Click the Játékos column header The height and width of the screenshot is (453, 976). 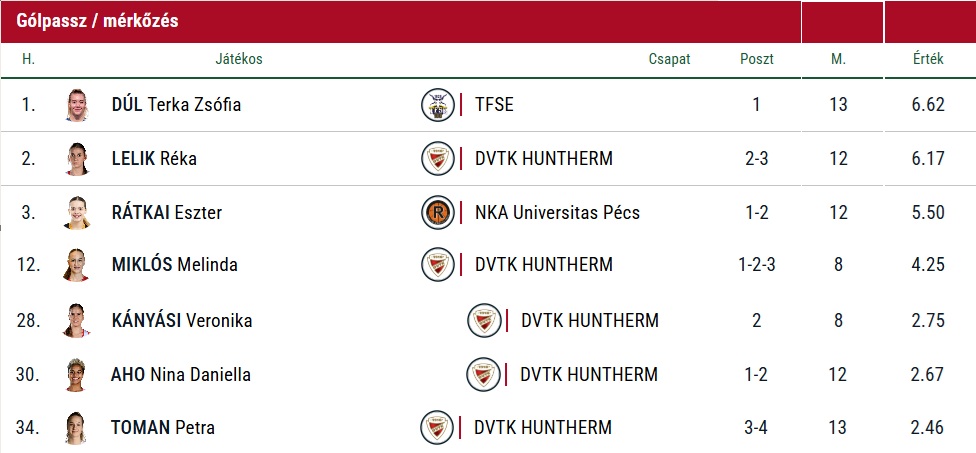tap(239, 59)
